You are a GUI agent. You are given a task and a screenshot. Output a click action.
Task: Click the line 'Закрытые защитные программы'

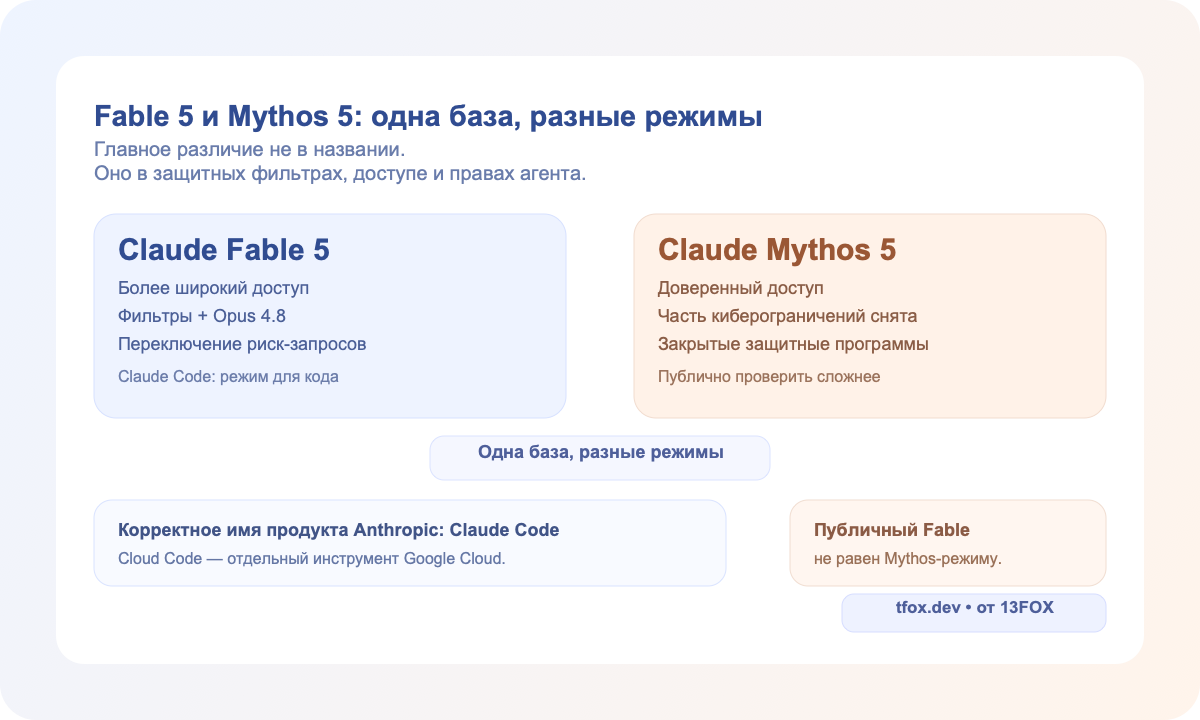tap(794, 344)
